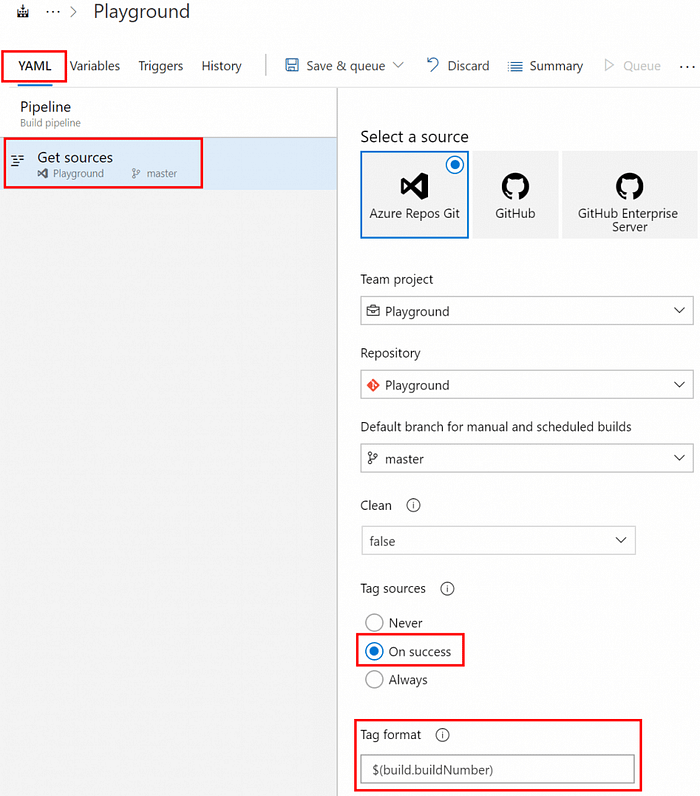Click the Discard undo icon

point(432,64)
